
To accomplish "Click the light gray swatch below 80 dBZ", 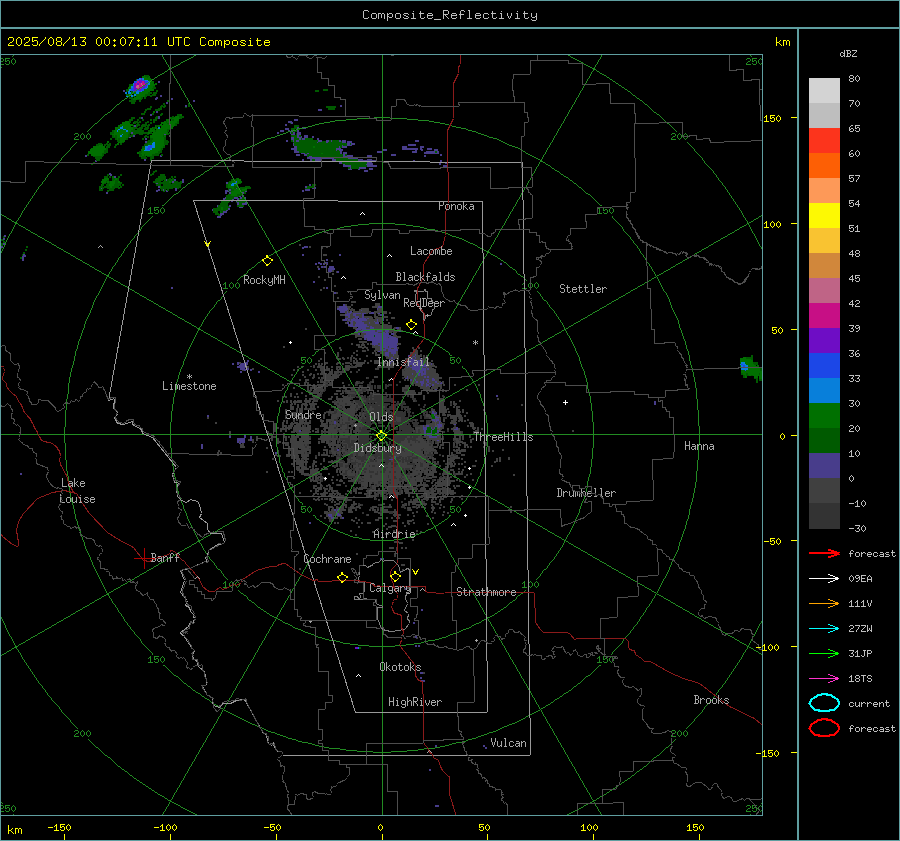I will [824, 90].
